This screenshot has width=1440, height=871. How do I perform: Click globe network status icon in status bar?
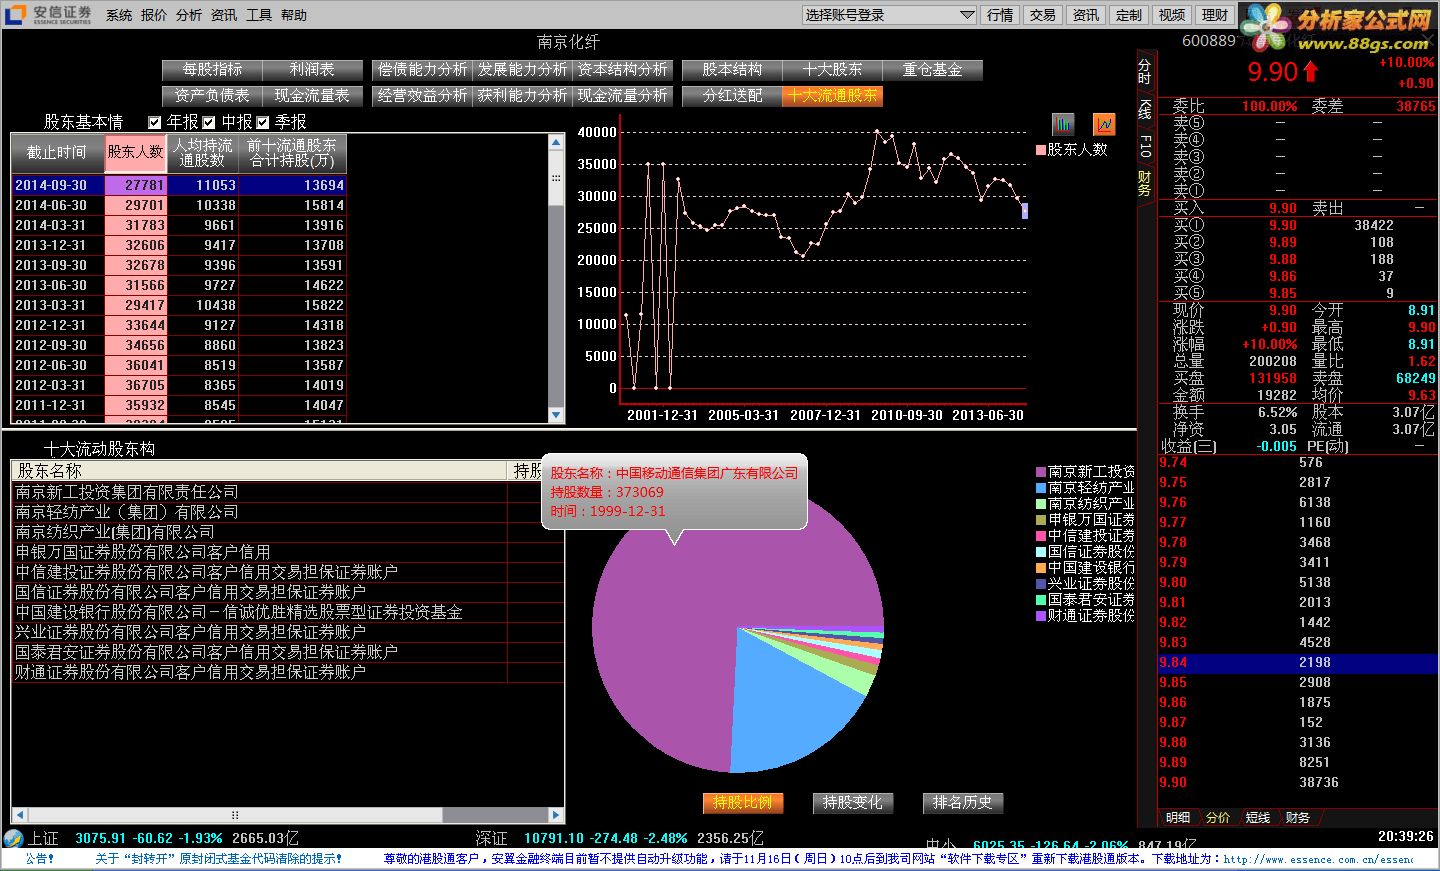pyautogui.click(x=13, y=839)
